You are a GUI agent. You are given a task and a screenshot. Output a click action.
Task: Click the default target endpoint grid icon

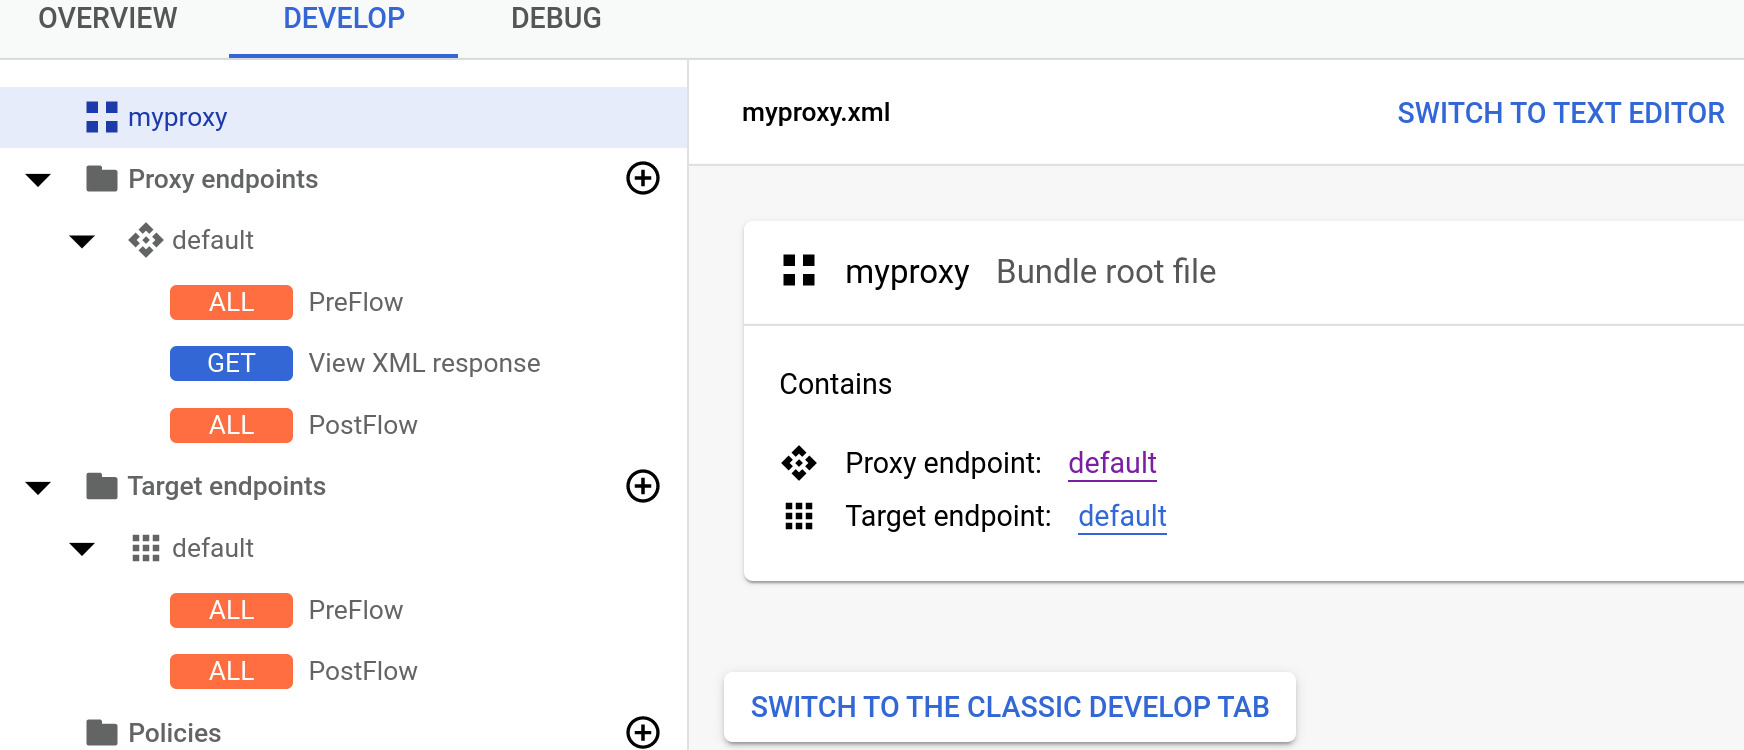coord(146,548)
